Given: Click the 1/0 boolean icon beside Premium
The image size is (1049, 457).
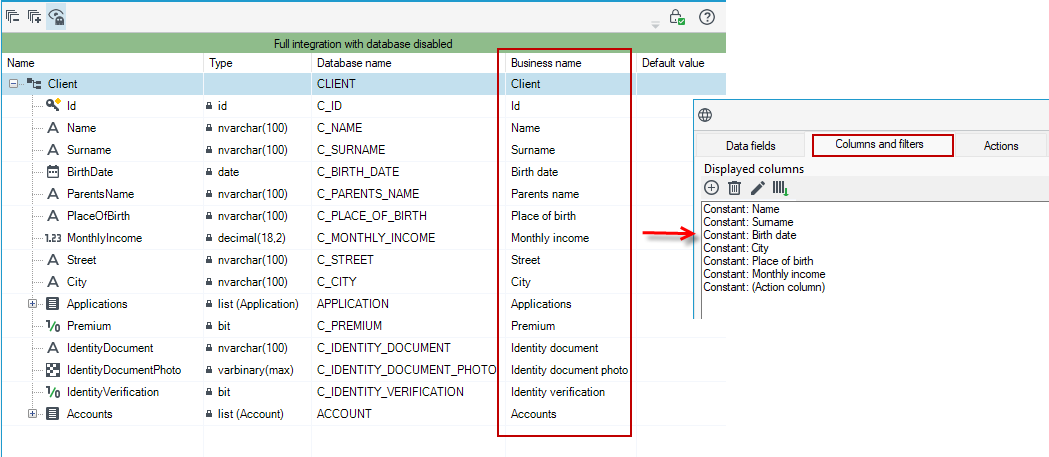Looking at the screenshot, I should [x=53, y=326].
